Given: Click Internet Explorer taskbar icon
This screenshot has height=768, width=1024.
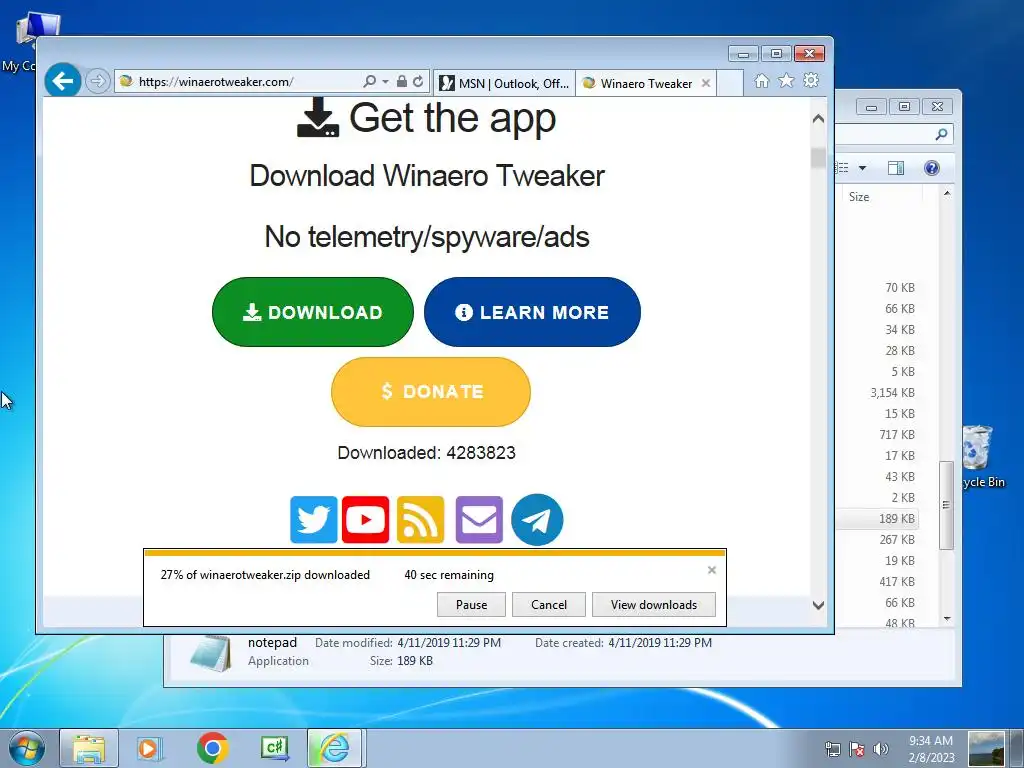Looking at the screenshot, I should [x=334, y=748].
